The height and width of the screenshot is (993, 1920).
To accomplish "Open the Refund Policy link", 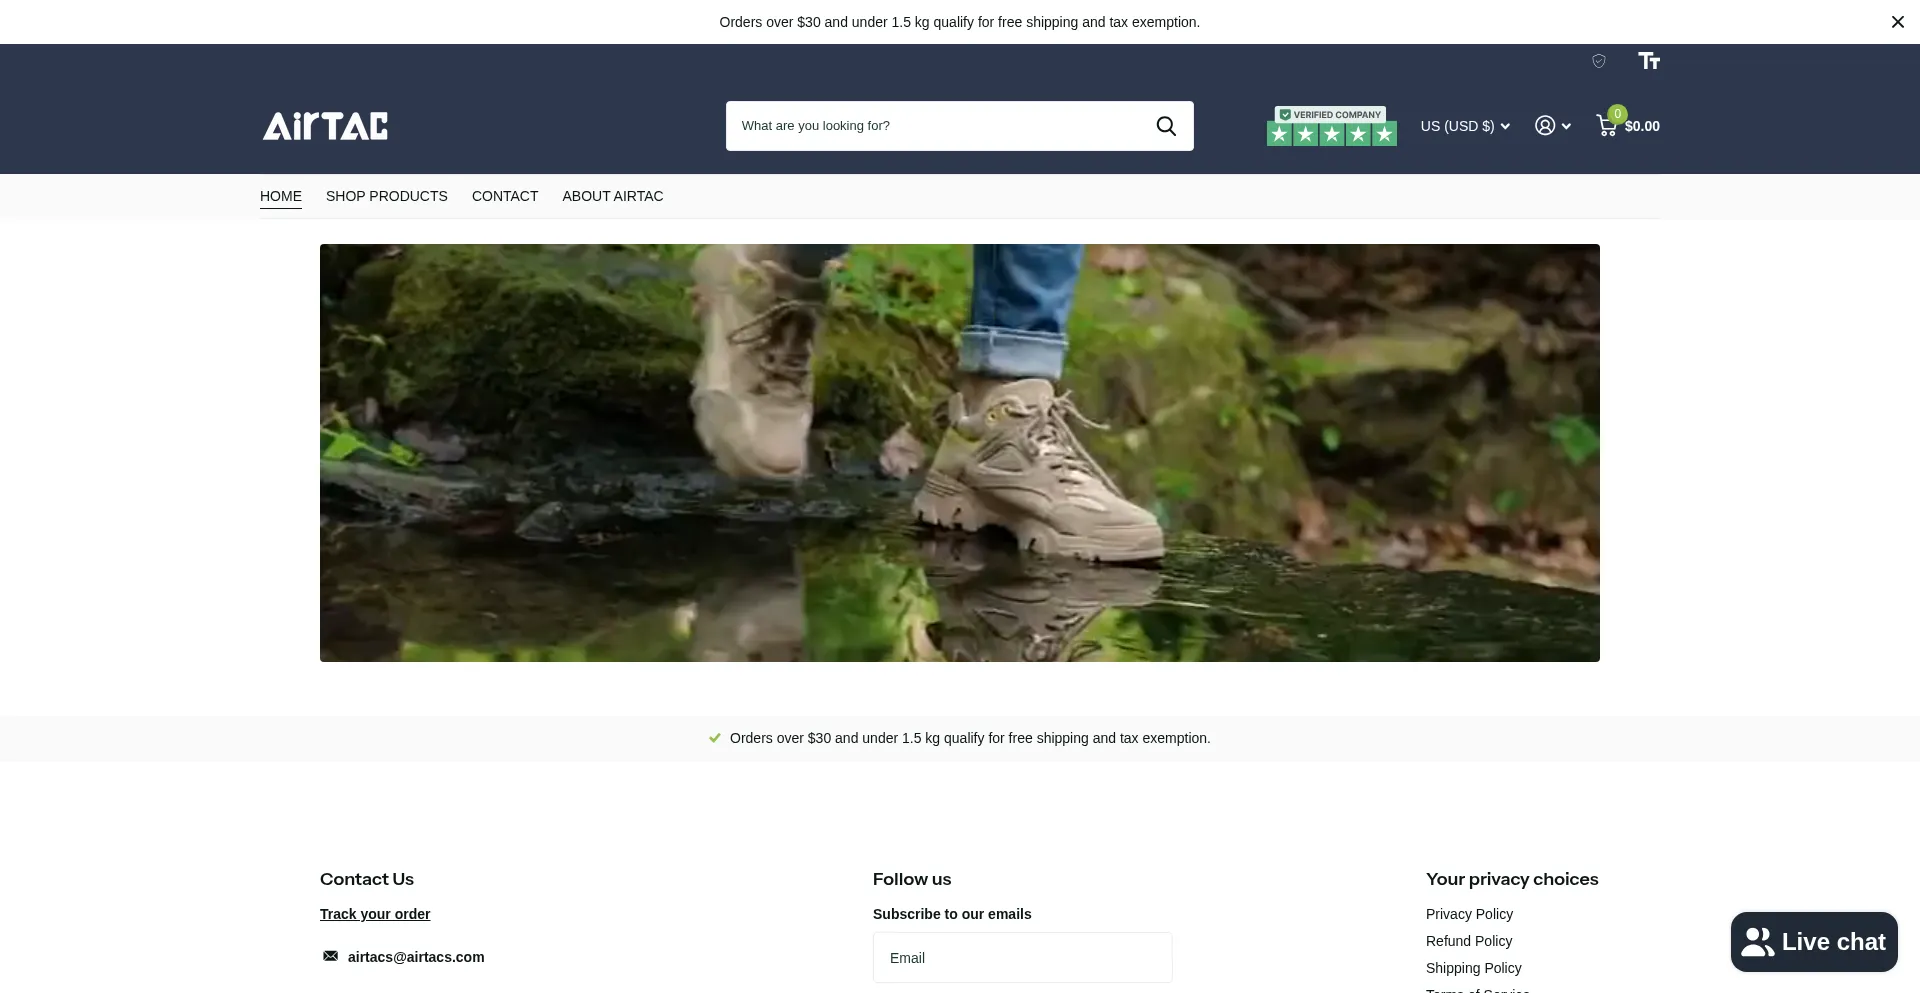I will [x=1468, y=941].
